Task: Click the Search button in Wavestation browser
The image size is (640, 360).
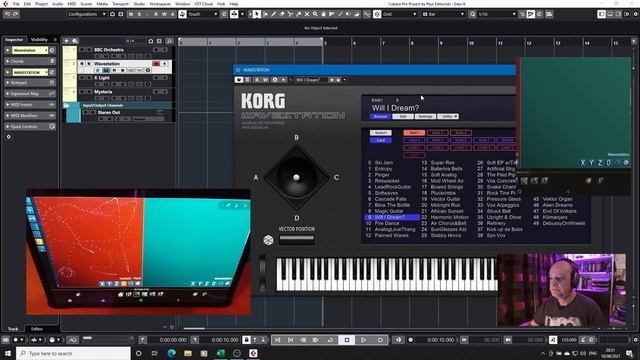Action: [x=380, y=133]
